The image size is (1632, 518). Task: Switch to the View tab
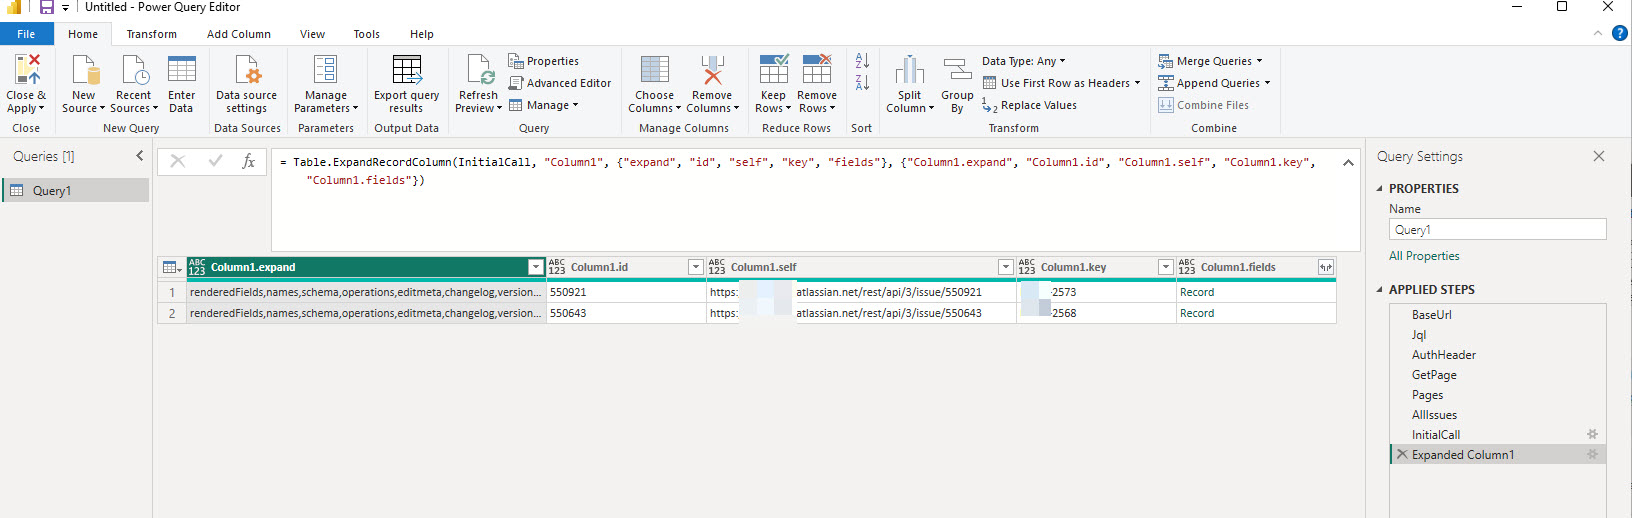tap(312, 34)
